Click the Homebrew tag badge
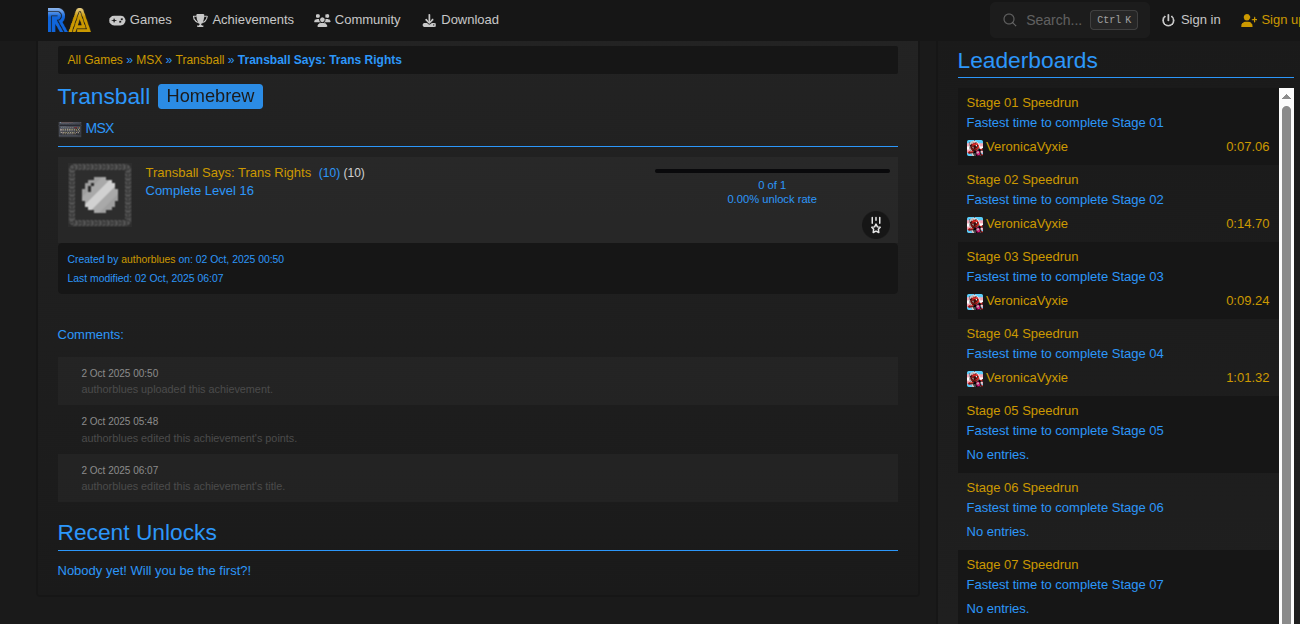This screenshot has width=1300, height=624. pos(210,96)
